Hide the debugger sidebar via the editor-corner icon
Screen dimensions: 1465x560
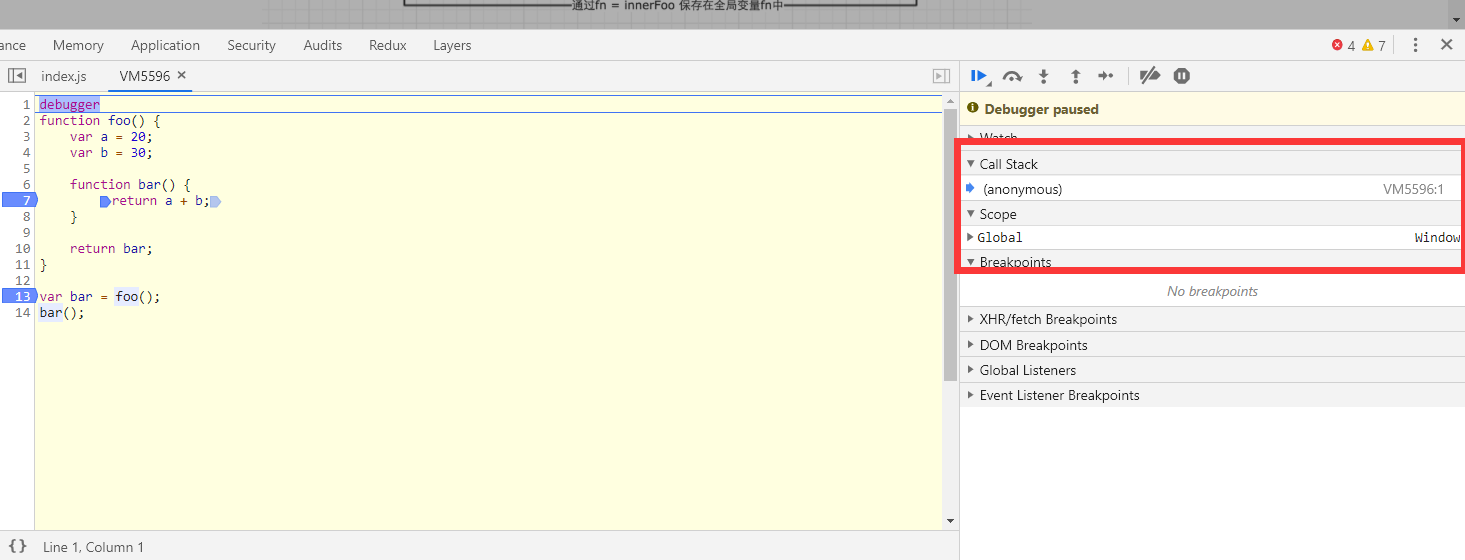[941, 76]
